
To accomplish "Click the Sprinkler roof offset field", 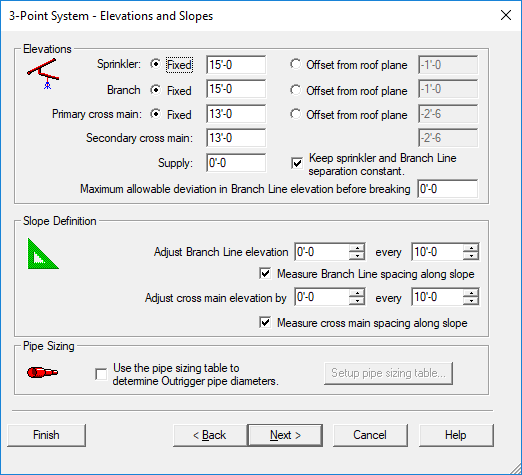I will (x=448, y=65).
